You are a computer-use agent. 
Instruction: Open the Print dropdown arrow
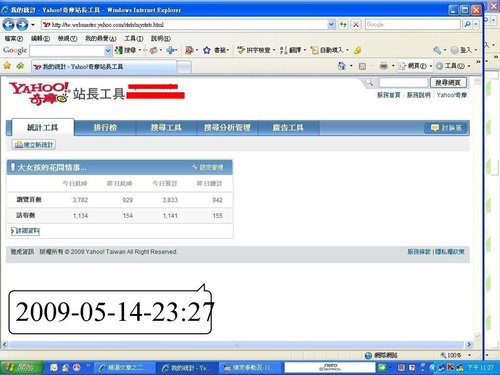pos(393,66)
